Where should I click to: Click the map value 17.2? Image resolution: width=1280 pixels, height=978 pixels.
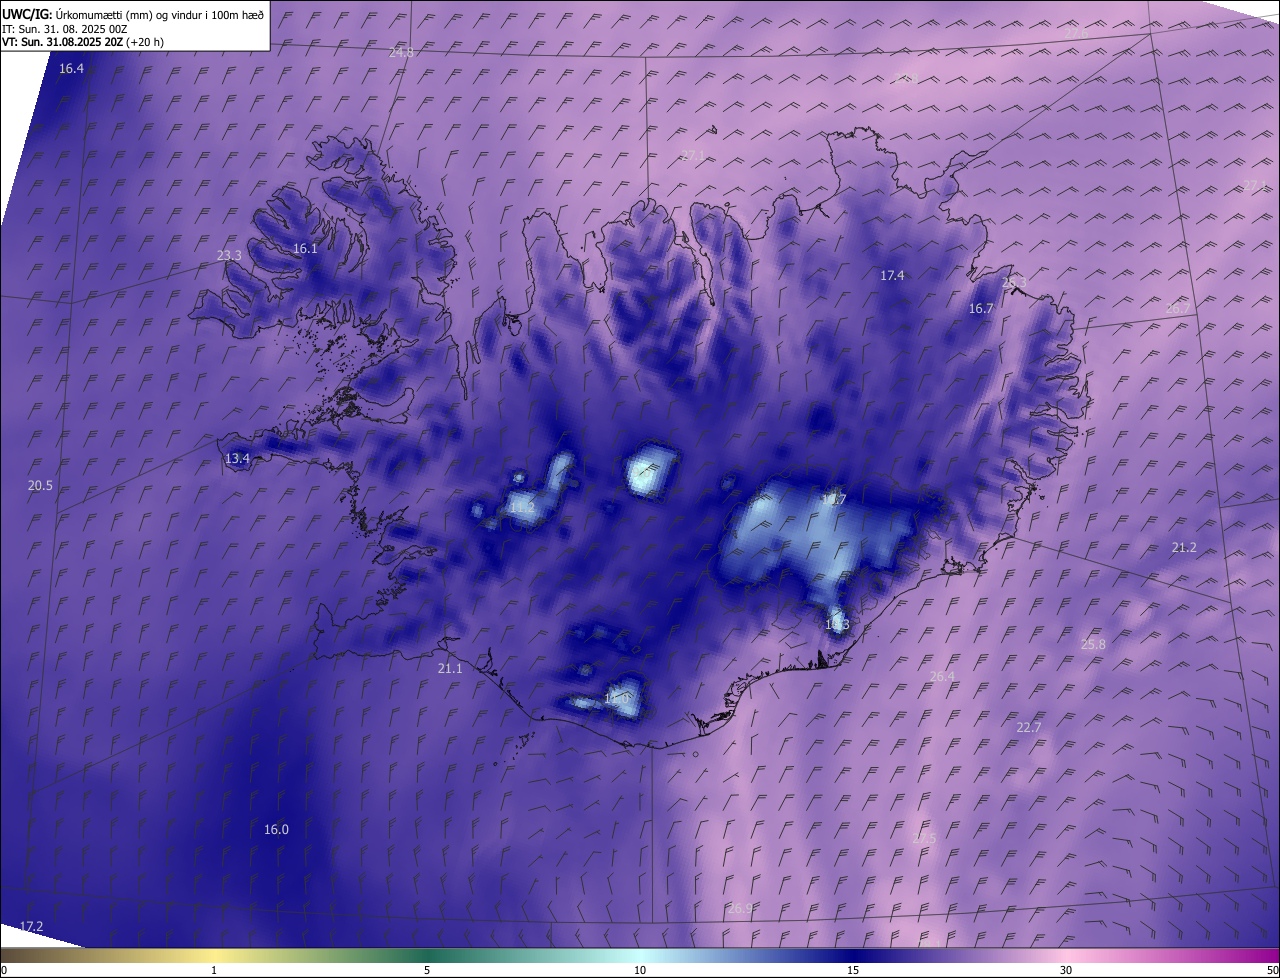[x=32, y=927]
